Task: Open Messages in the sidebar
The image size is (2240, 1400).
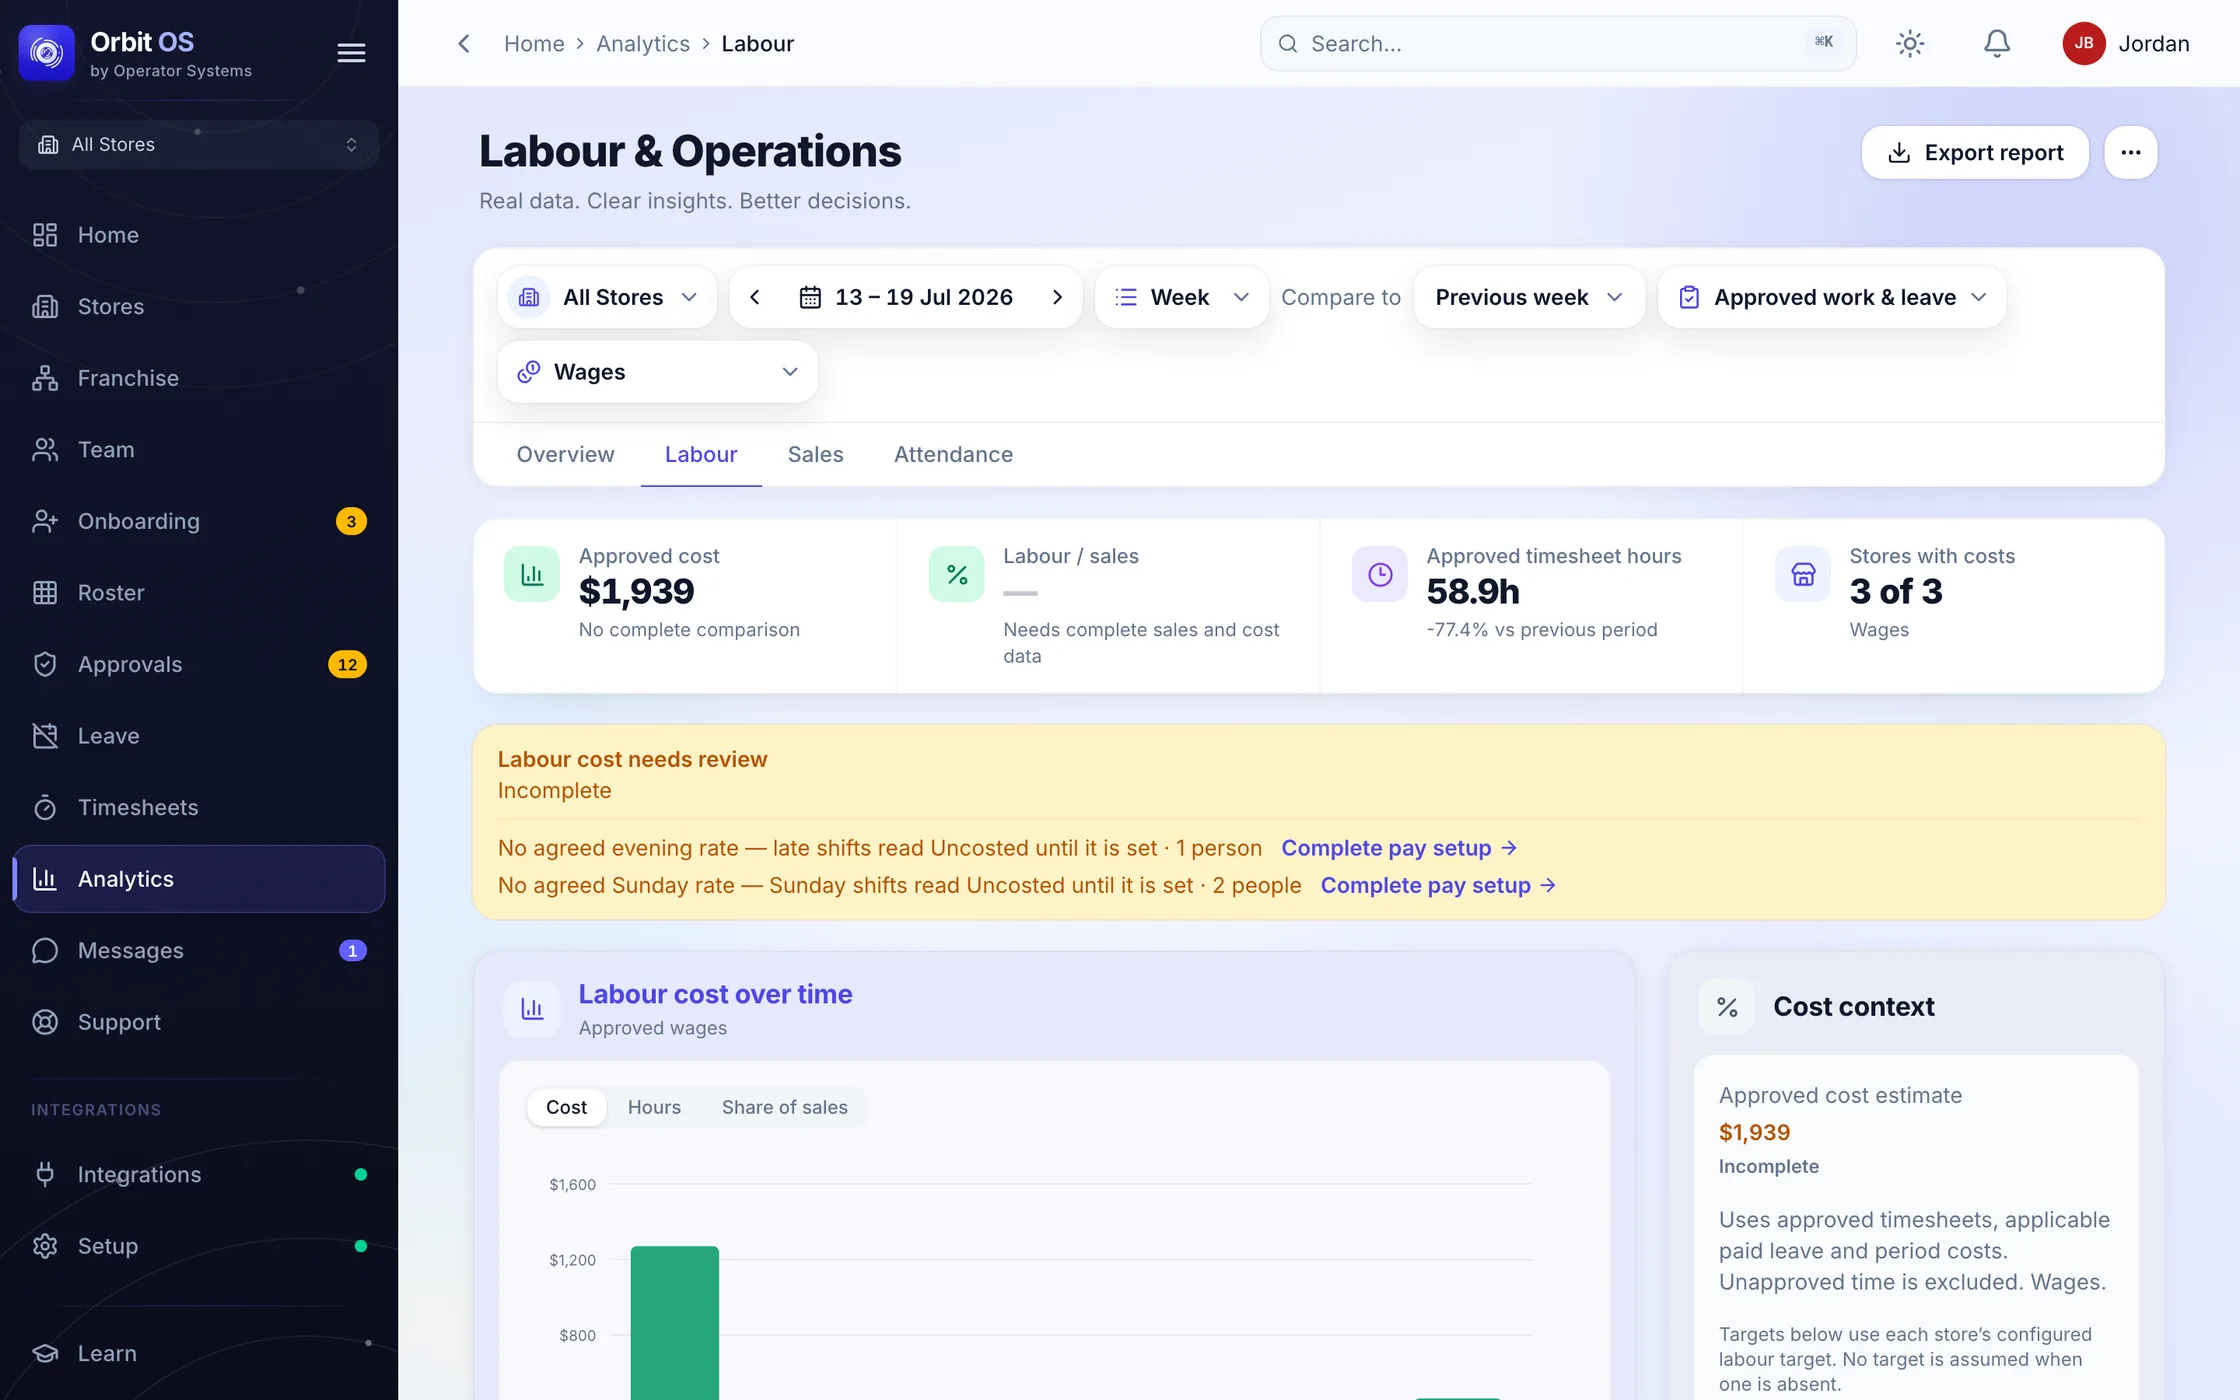Action: 198,950
